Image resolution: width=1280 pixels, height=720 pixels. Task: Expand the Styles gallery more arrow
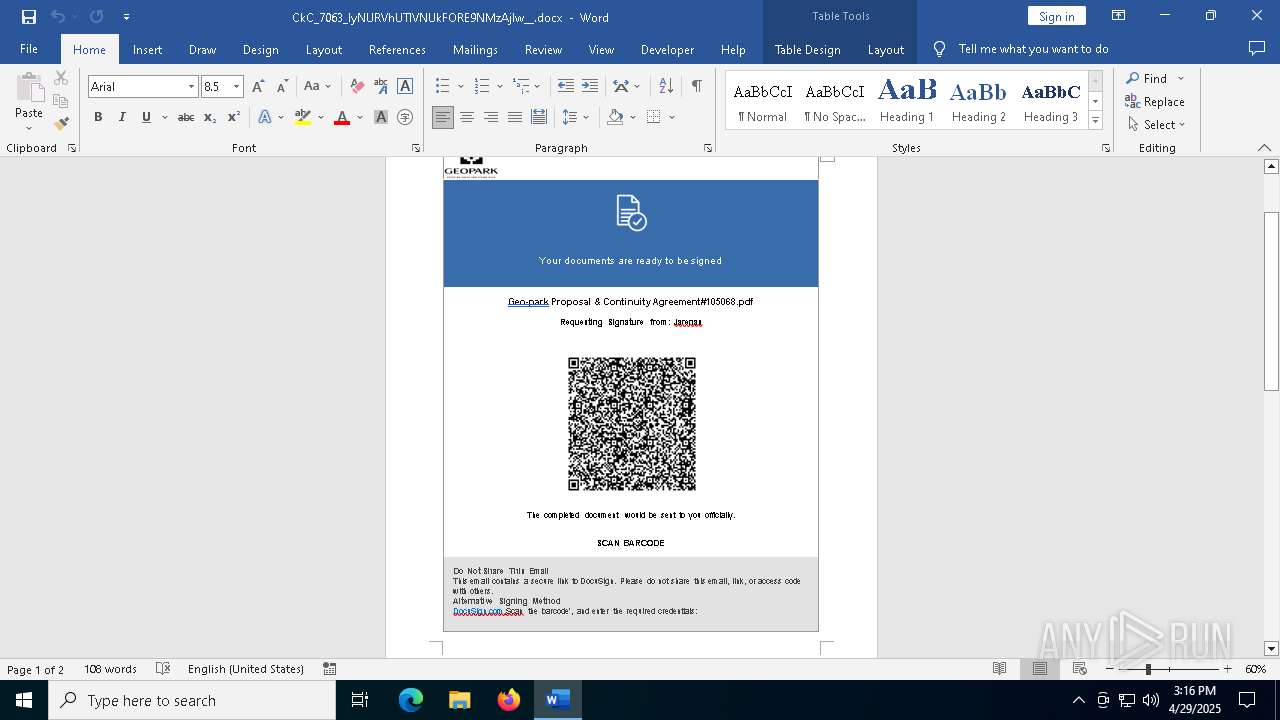coord(1095,121)
